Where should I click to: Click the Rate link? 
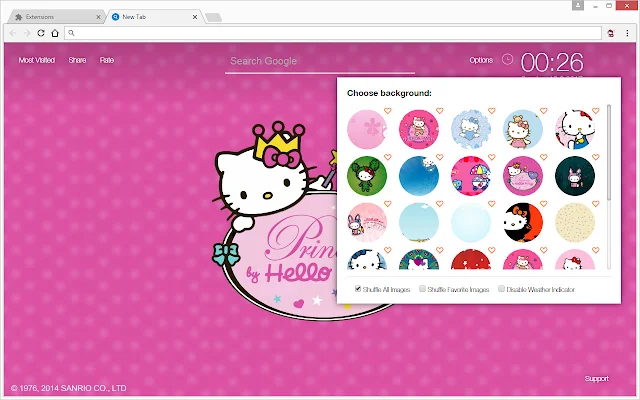click(x=107, y=60)
